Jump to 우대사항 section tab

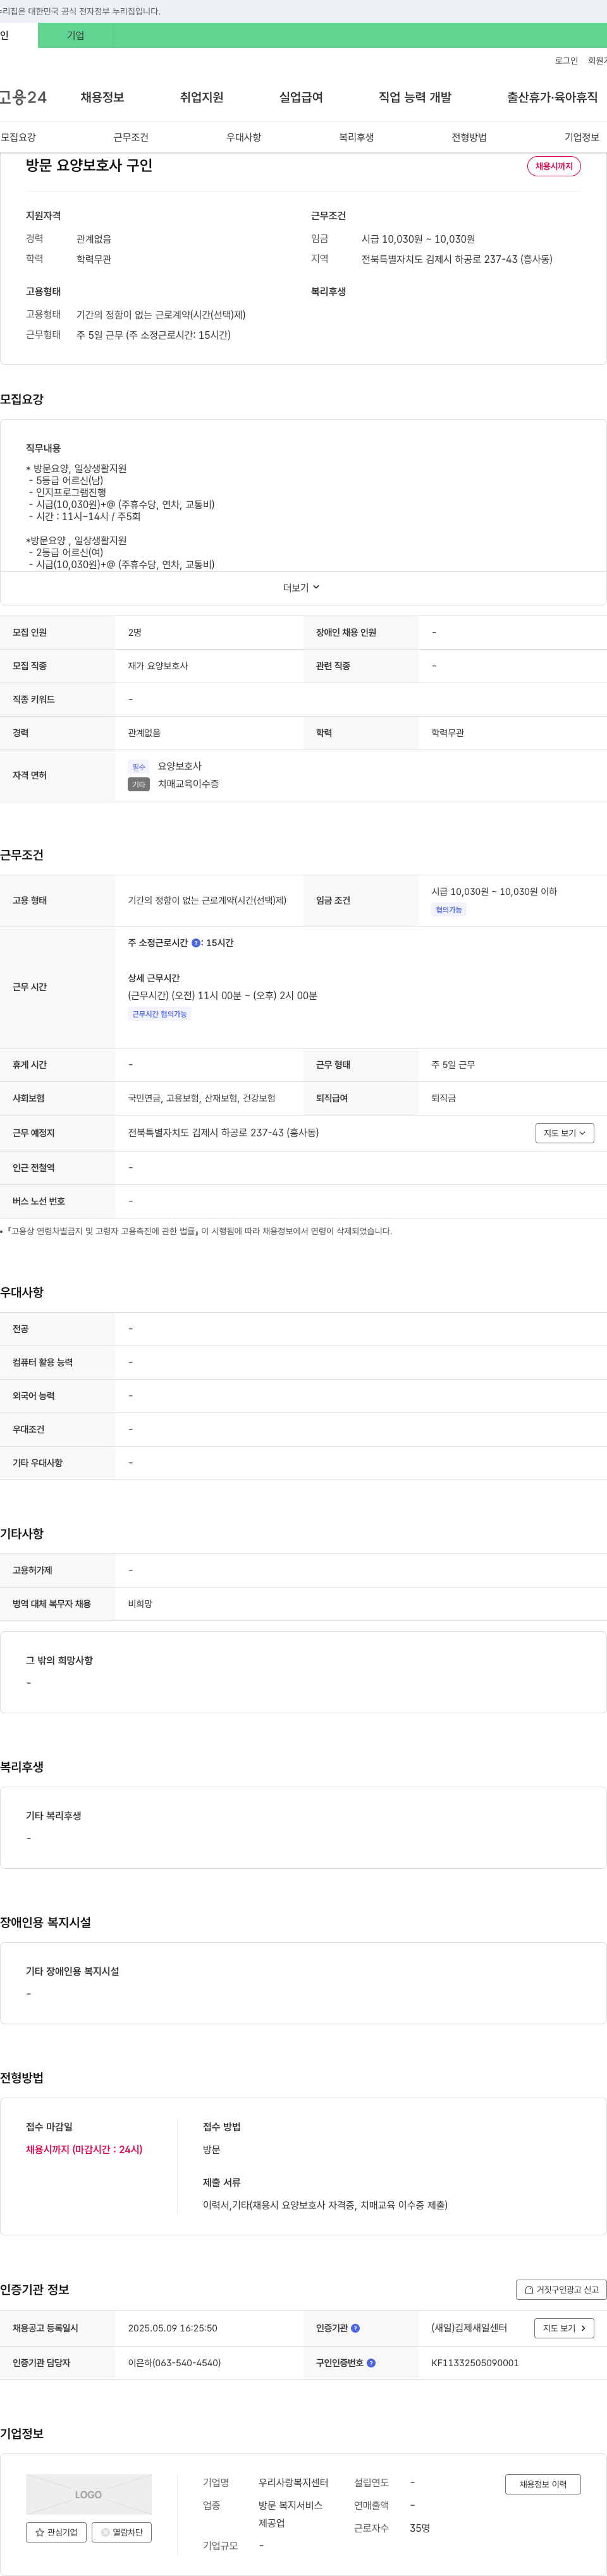pyautogui.click(x=243, y=137)
